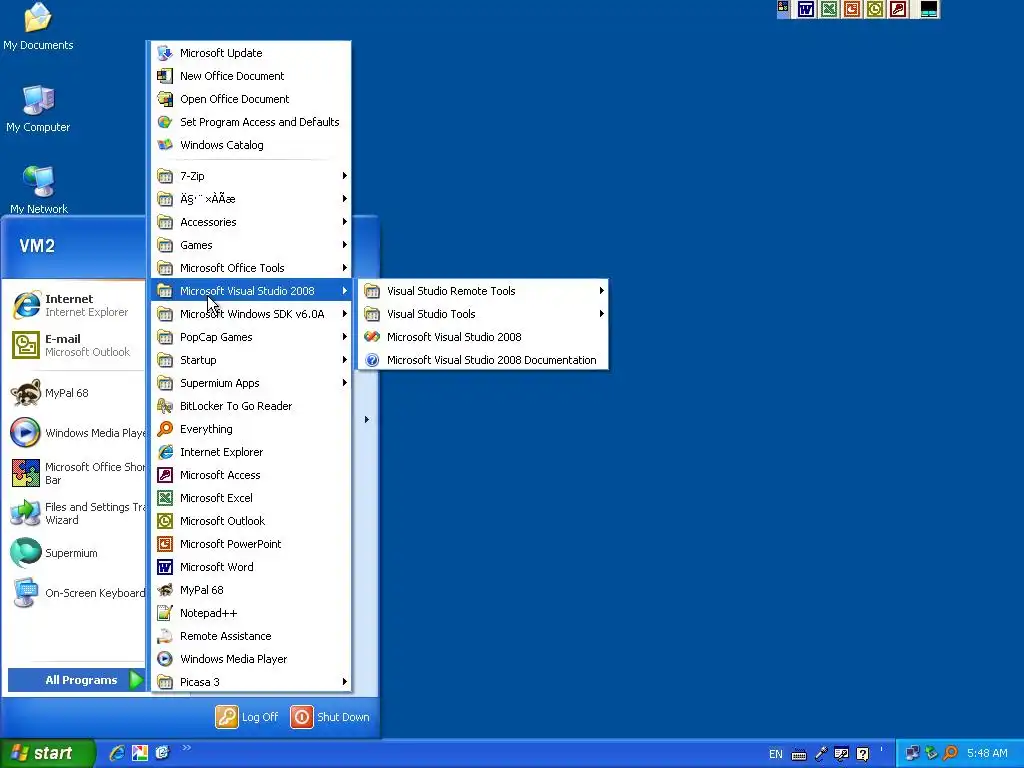The width and height of the screenshot is (1024, 768).
Task: Select My Network desktop icon
Action: 39,190
